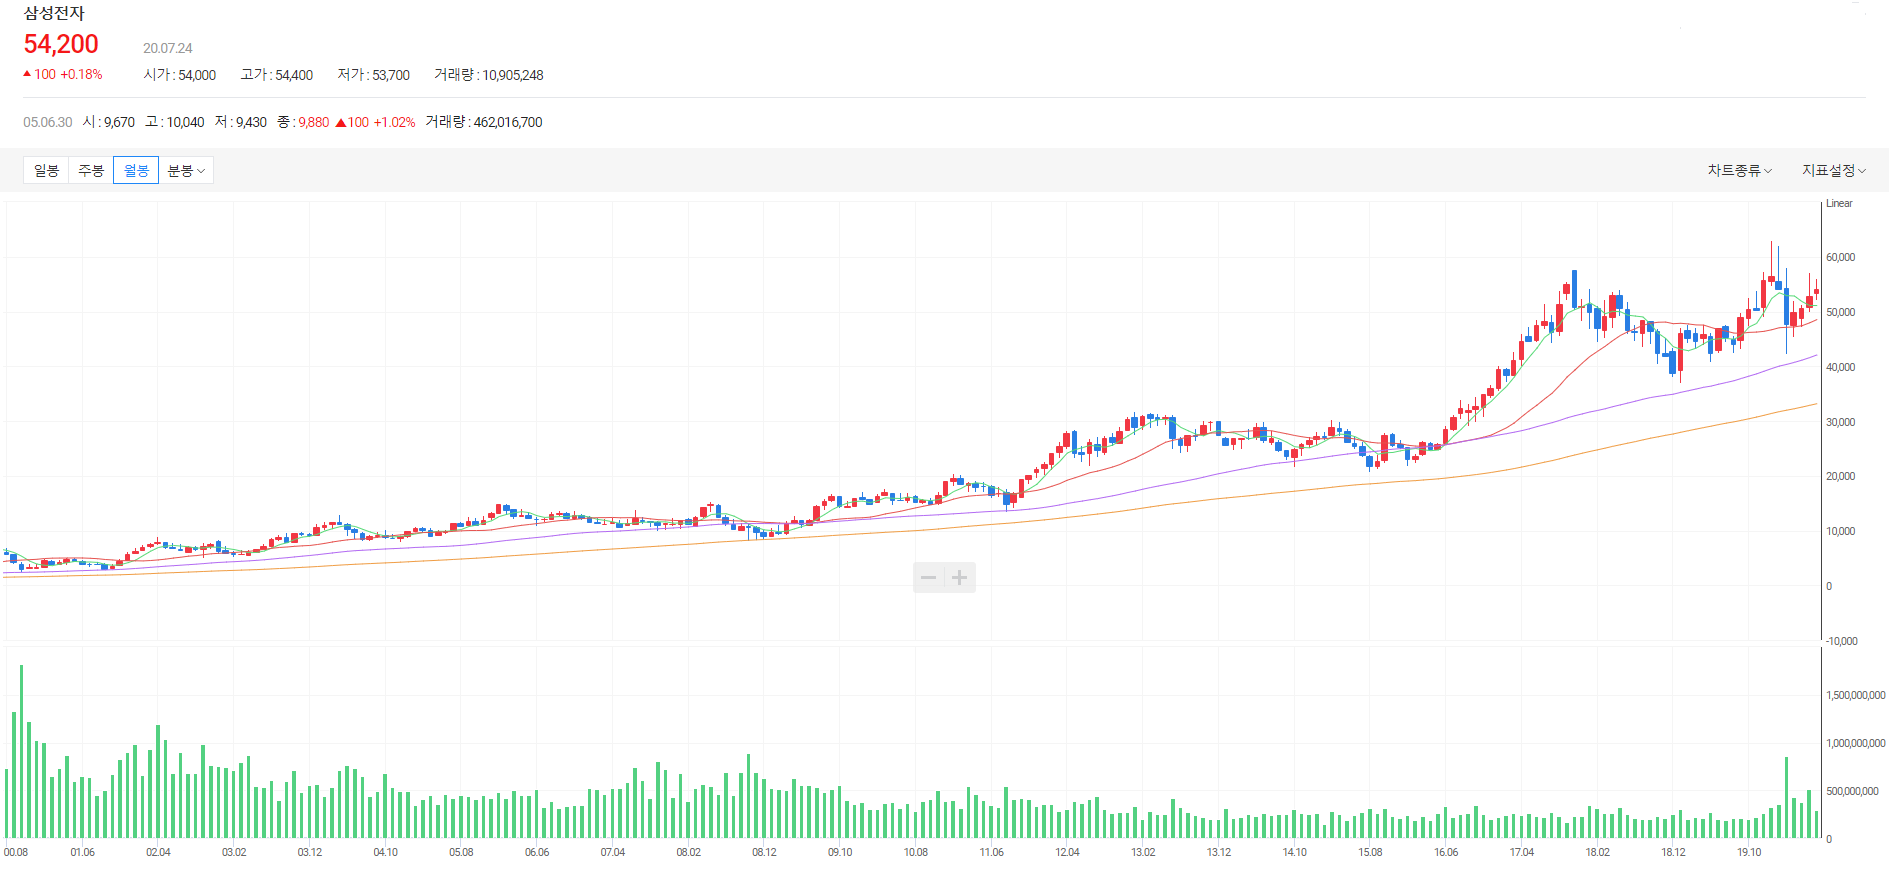The height and width of the screenshot is (872, 1898).
Task: Open the 분봉 minute chart dropdown
Action: point(186,171)
